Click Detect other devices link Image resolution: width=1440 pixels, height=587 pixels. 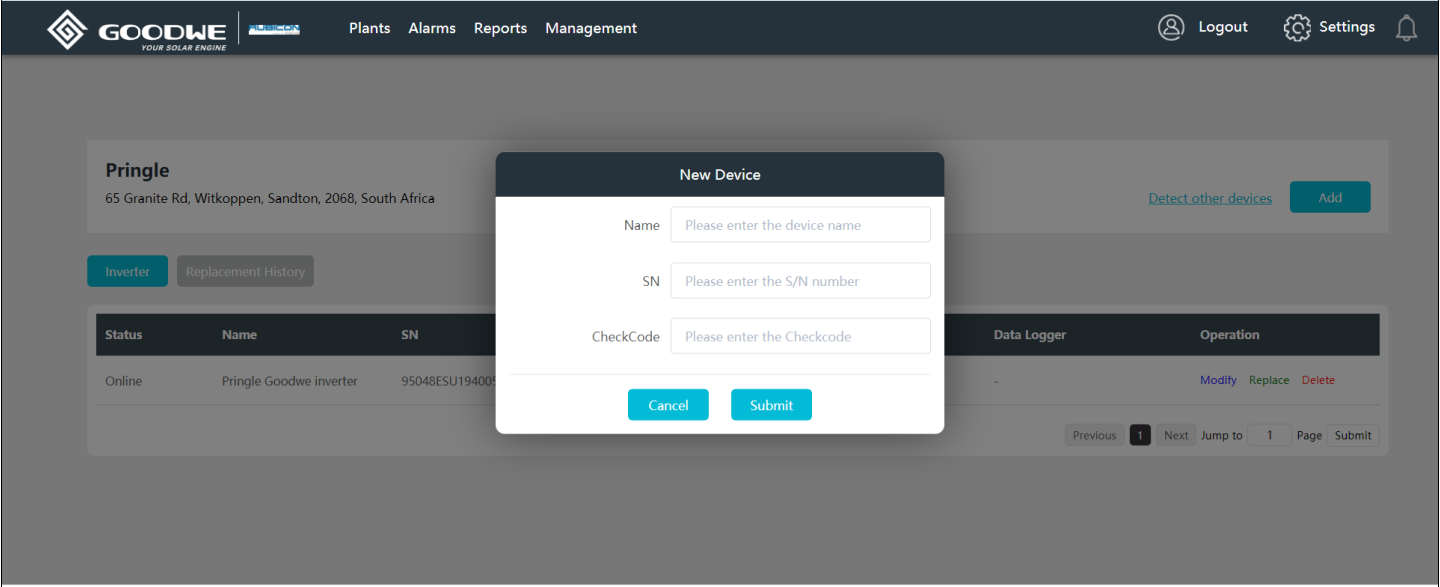(1210, 198)
